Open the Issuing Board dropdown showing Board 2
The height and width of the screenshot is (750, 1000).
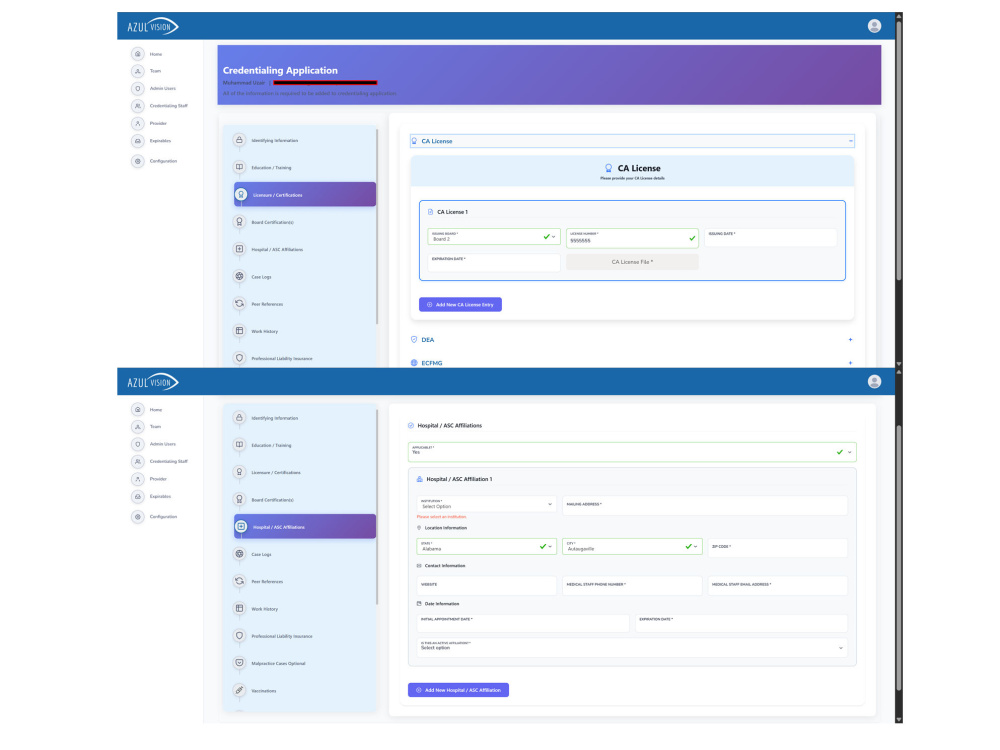[494, 237]
